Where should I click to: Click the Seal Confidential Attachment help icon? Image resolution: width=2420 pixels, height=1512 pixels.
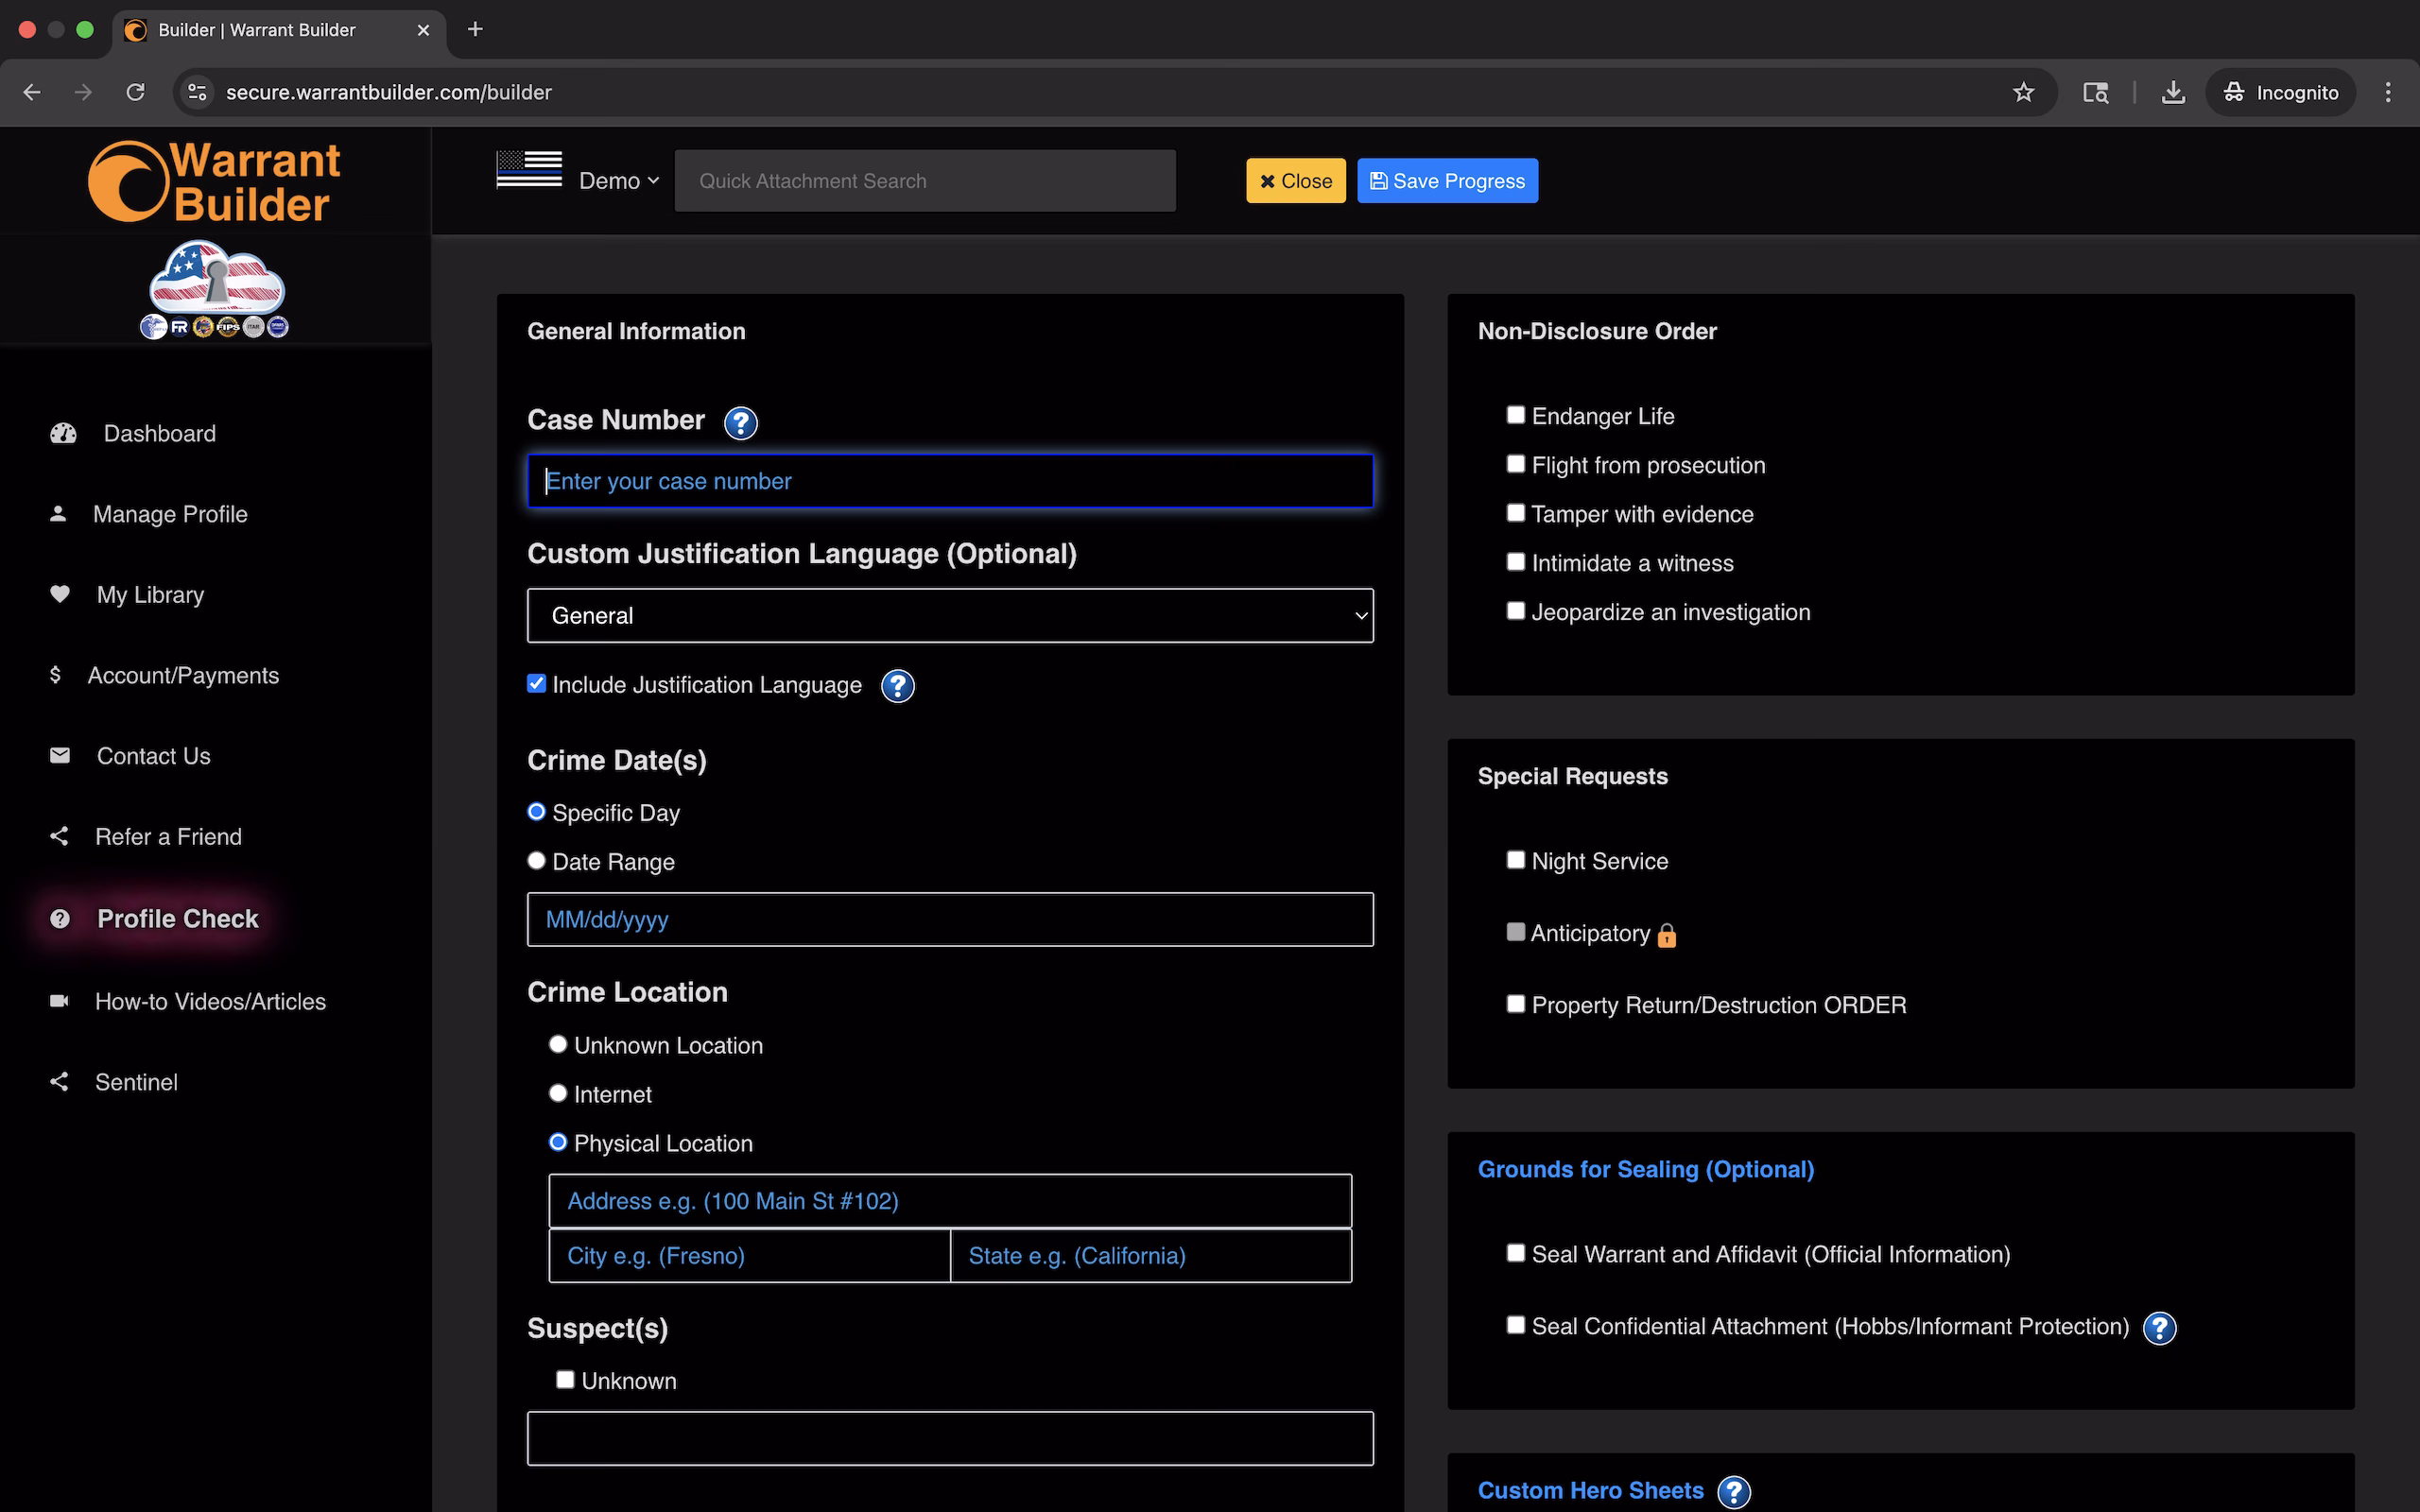click(2159, 1328)
